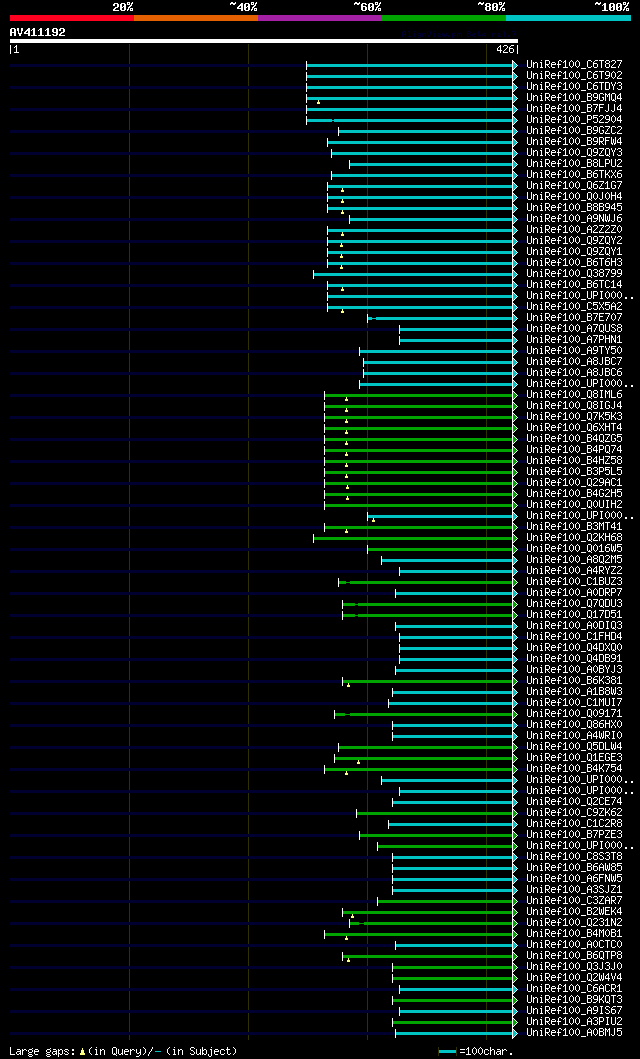Select the UniRef100_Q29AC1 label
The image size is (640, 1059).
(x=575, y=483)
